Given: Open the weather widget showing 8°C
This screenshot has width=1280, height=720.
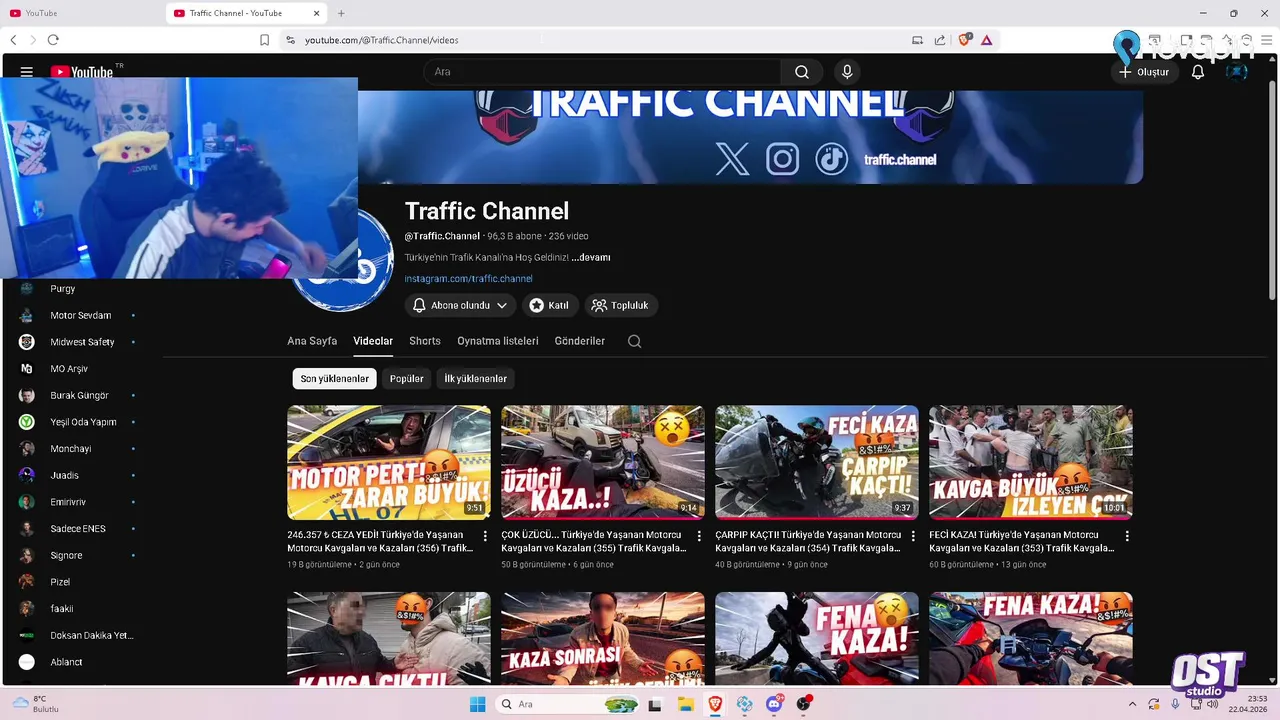Looking at the screenshot, I should 35,704.
